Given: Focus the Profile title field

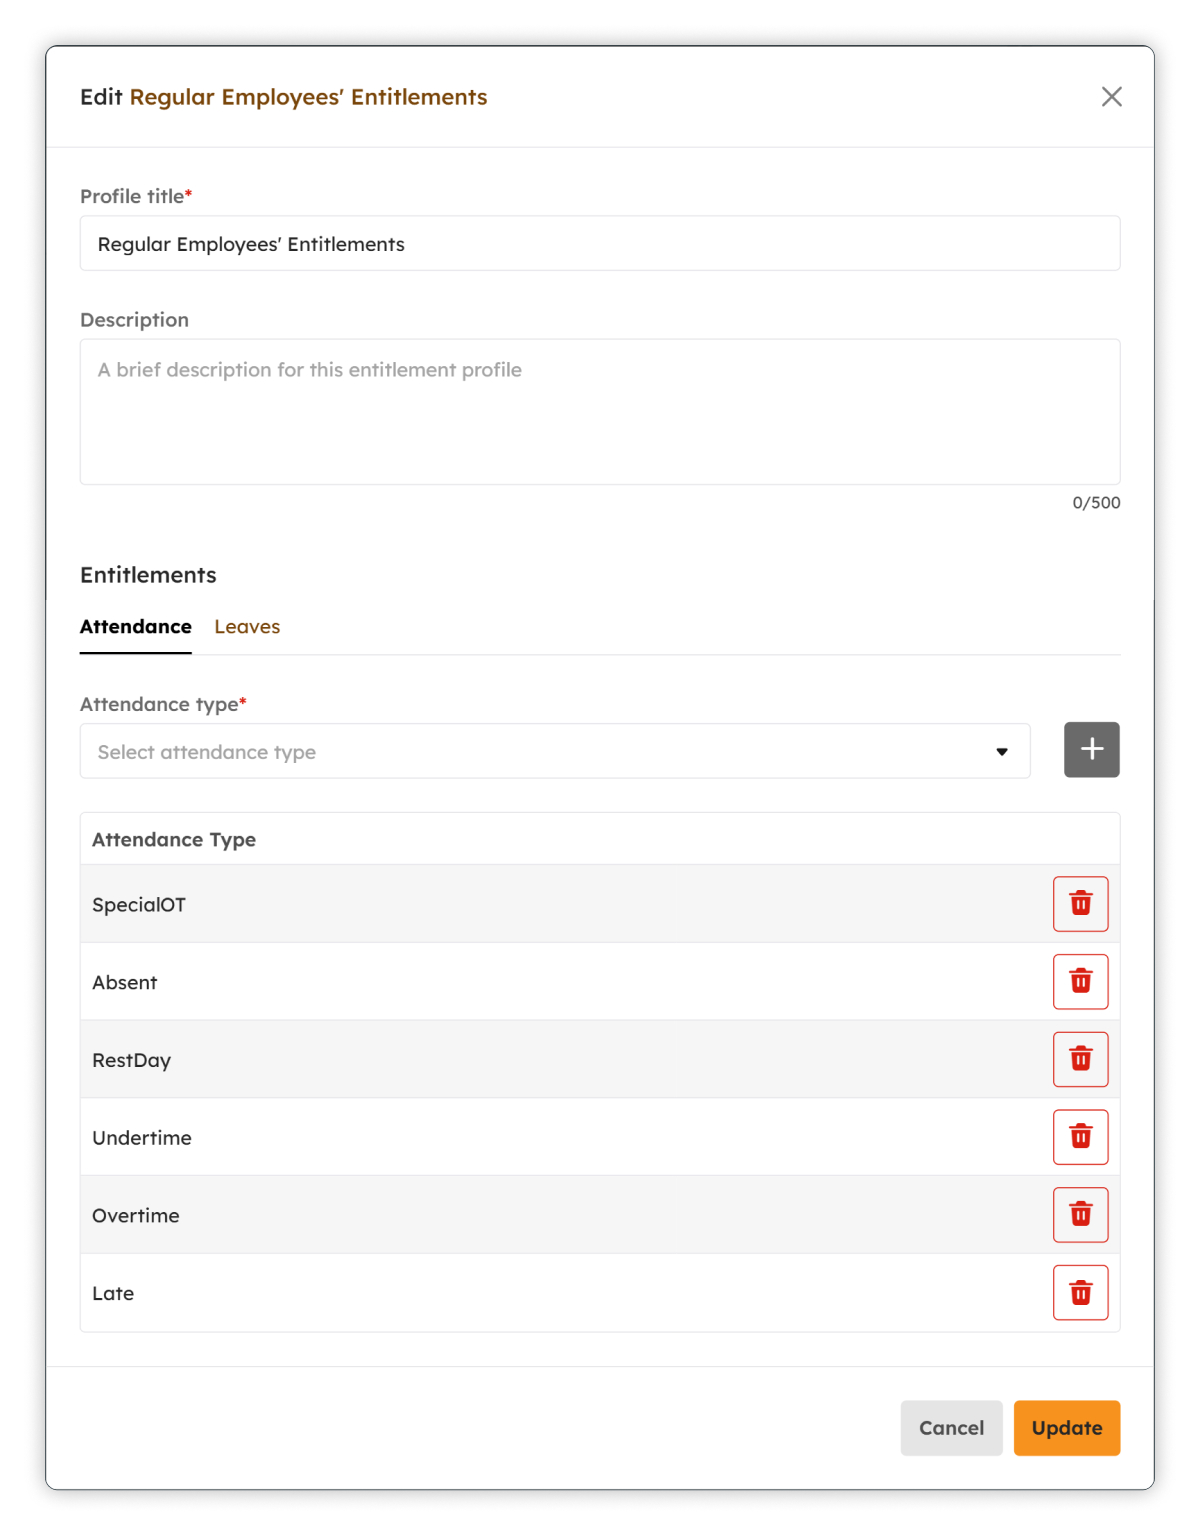Looking at the screenshot, I should pyautogui.click(x=600, y=244).
